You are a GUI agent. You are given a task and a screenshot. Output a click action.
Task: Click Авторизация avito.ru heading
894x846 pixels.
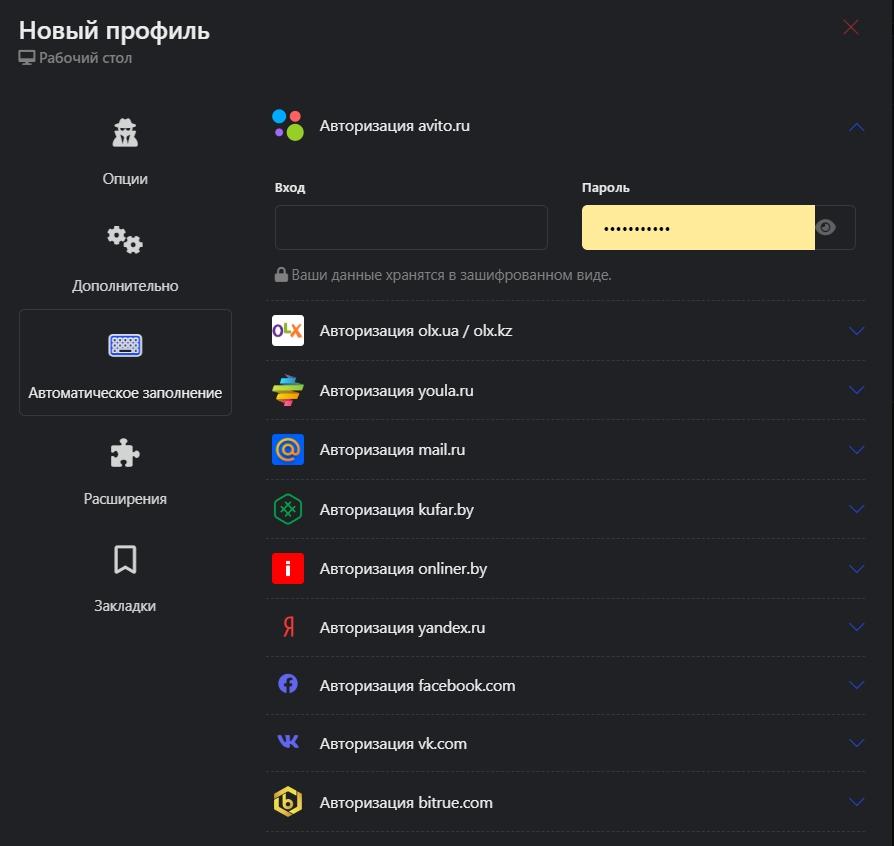click(x=395, y=125)
